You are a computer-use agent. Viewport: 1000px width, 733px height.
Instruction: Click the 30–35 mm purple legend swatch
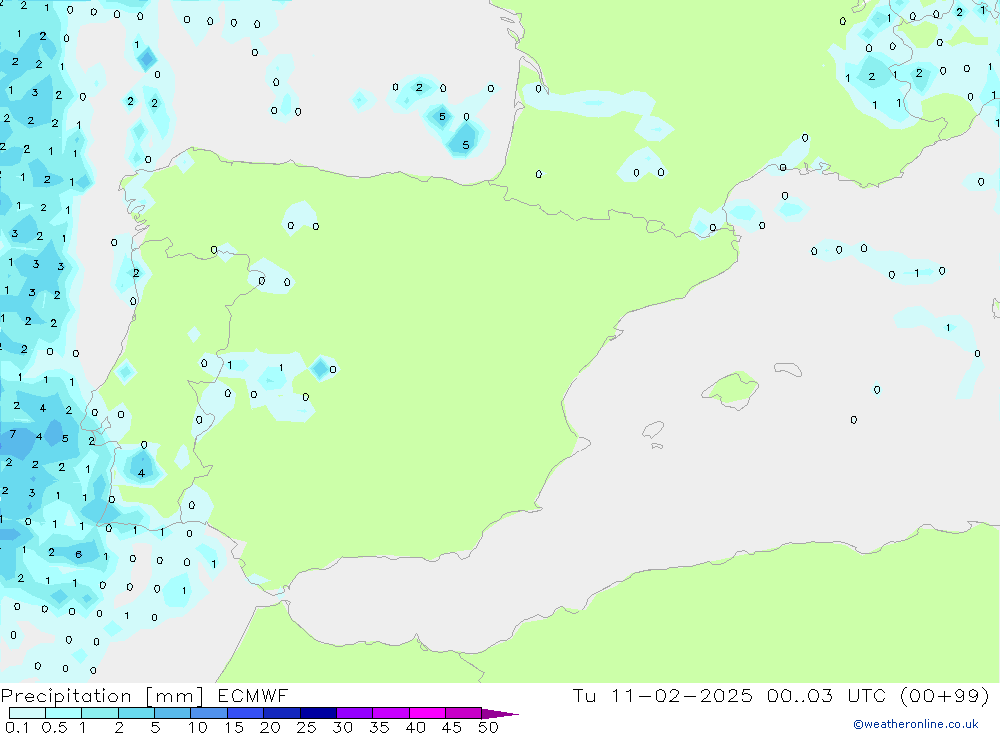point(354,713)
